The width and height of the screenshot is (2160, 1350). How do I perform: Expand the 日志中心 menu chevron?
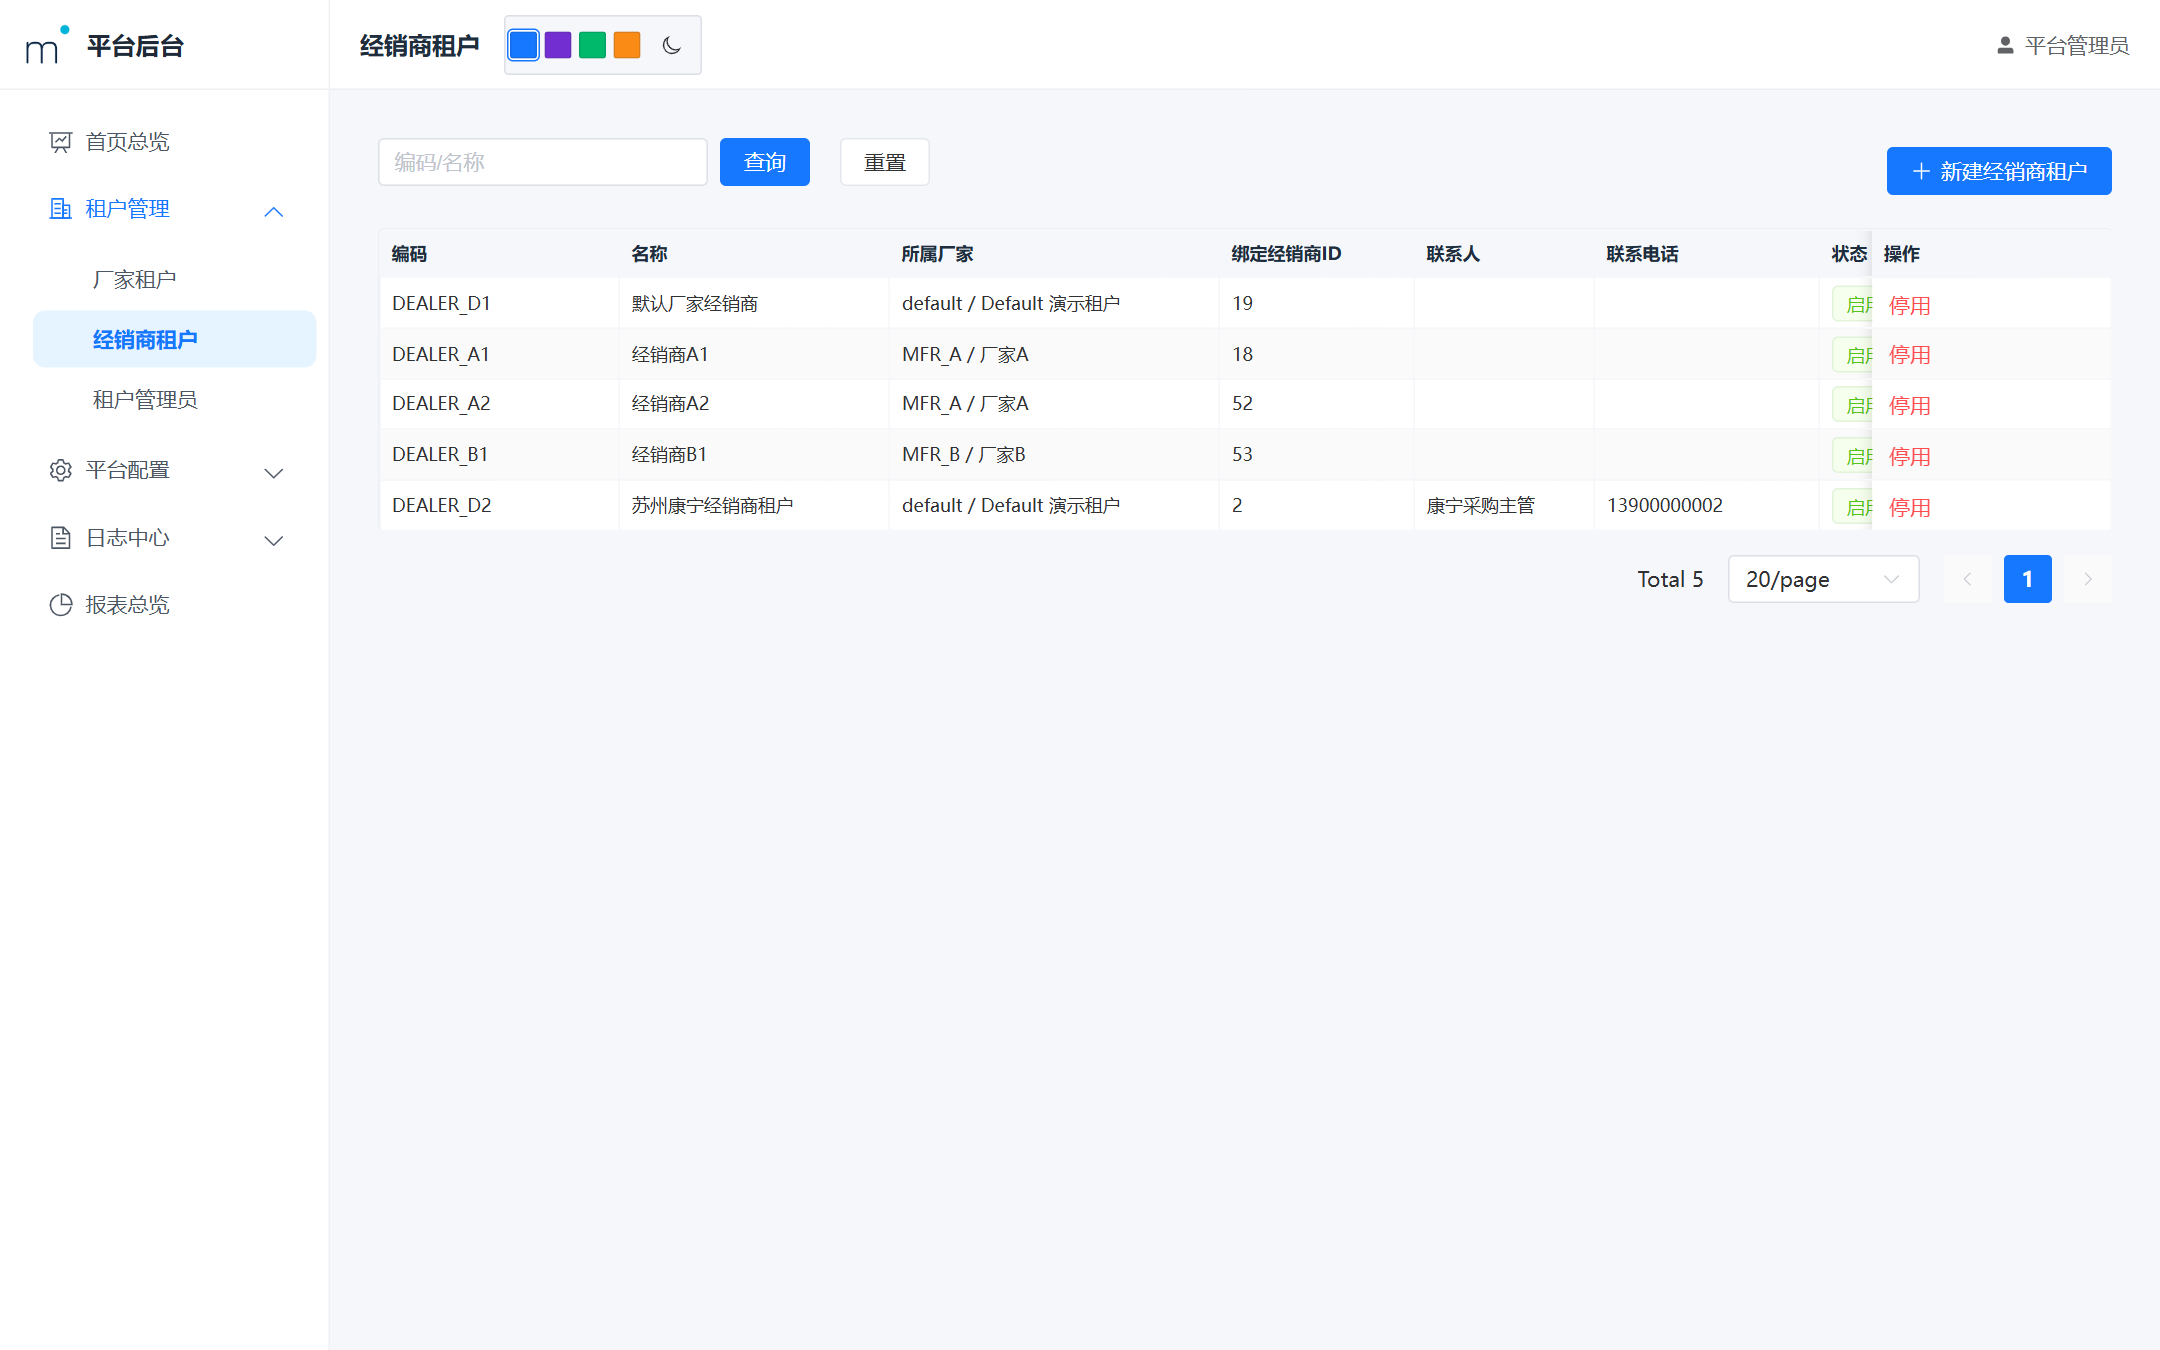click(274, 541)
